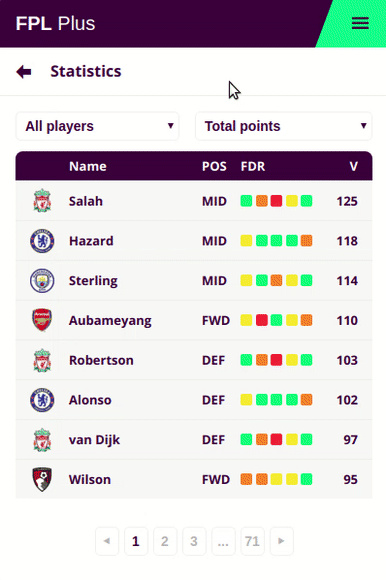Click the previous page arrow
The width and height of the screenshot is (386, 580).
tap(107, 541)
